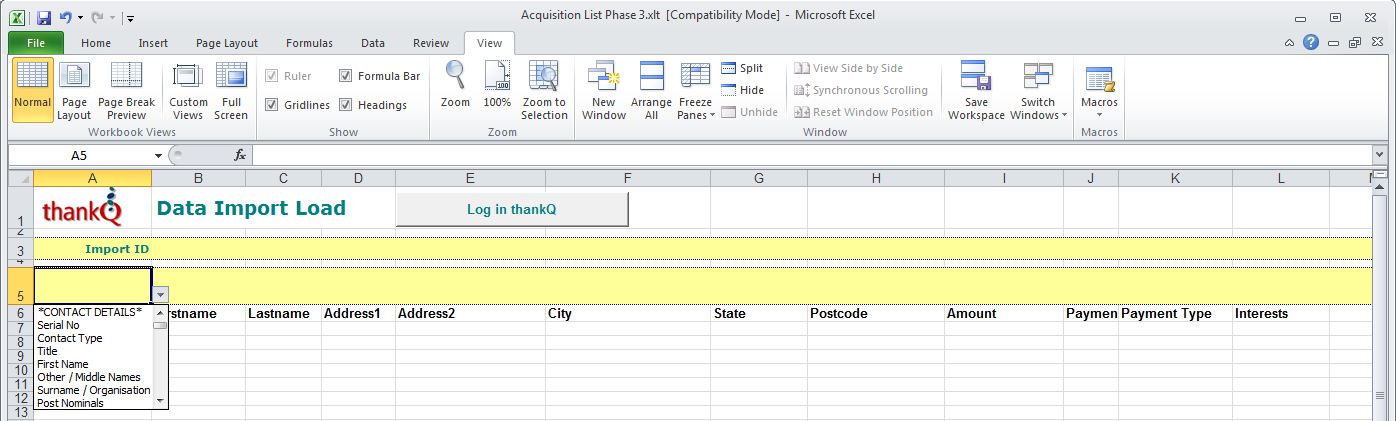Open Page Break Preview
The image size is (1396, 421).
pos(127,90)
